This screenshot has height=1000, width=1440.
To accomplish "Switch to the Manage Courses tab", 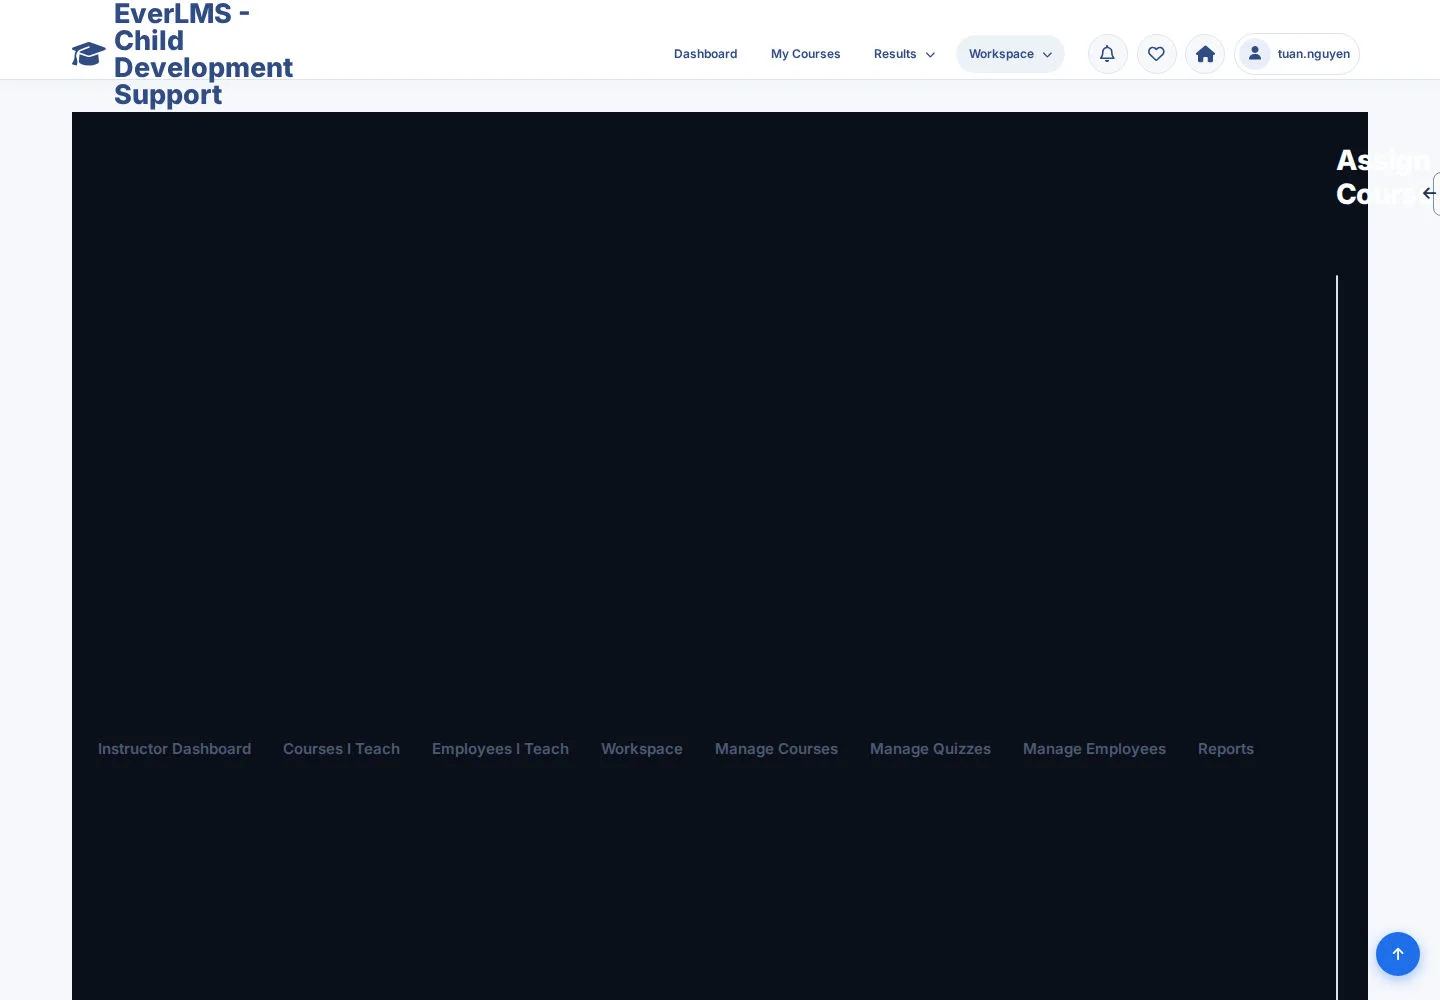I will [x=776, y=749].
